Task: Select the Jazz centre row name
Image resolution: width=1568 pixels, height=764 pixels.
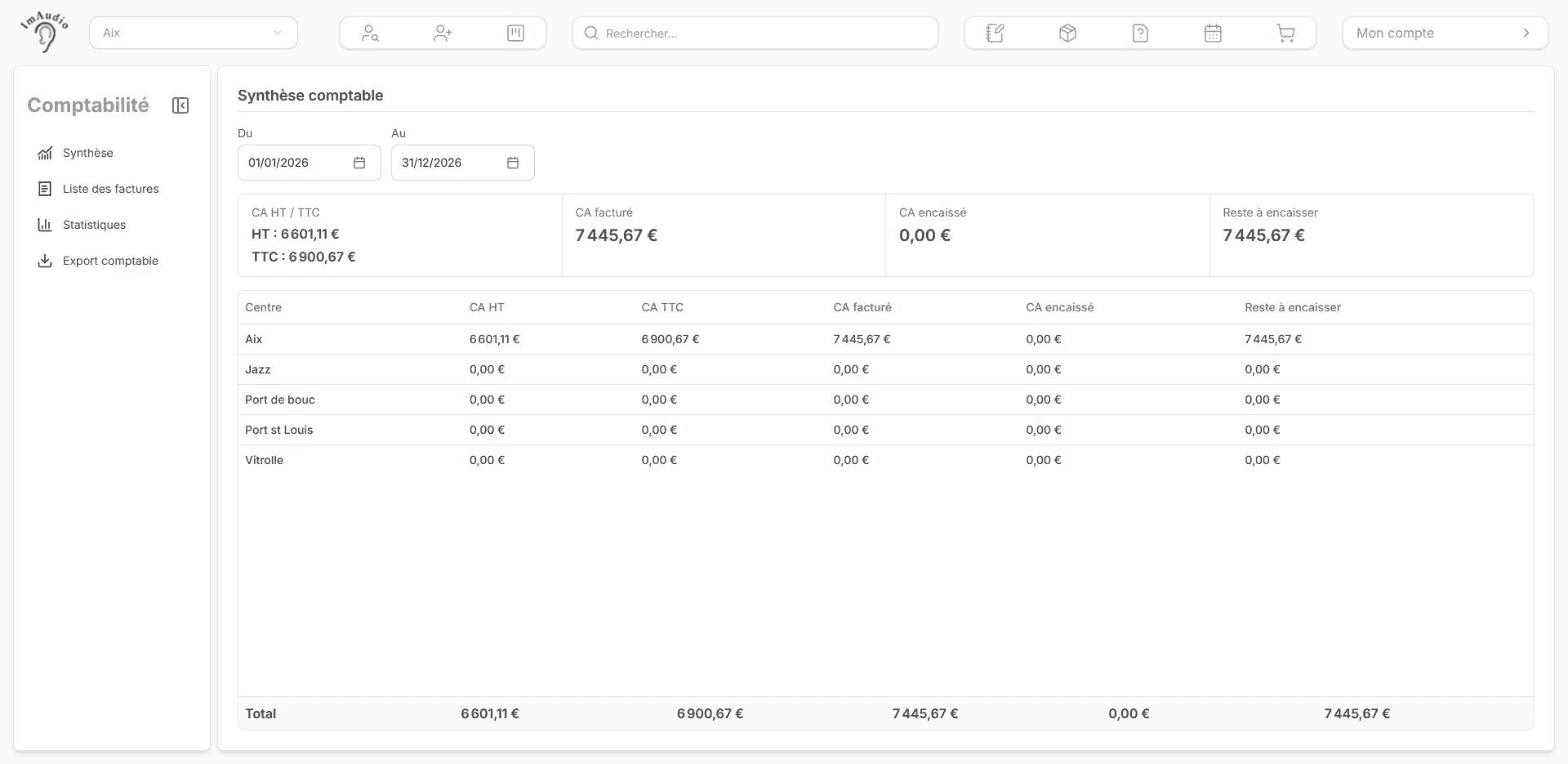Action: pos(258,369)
